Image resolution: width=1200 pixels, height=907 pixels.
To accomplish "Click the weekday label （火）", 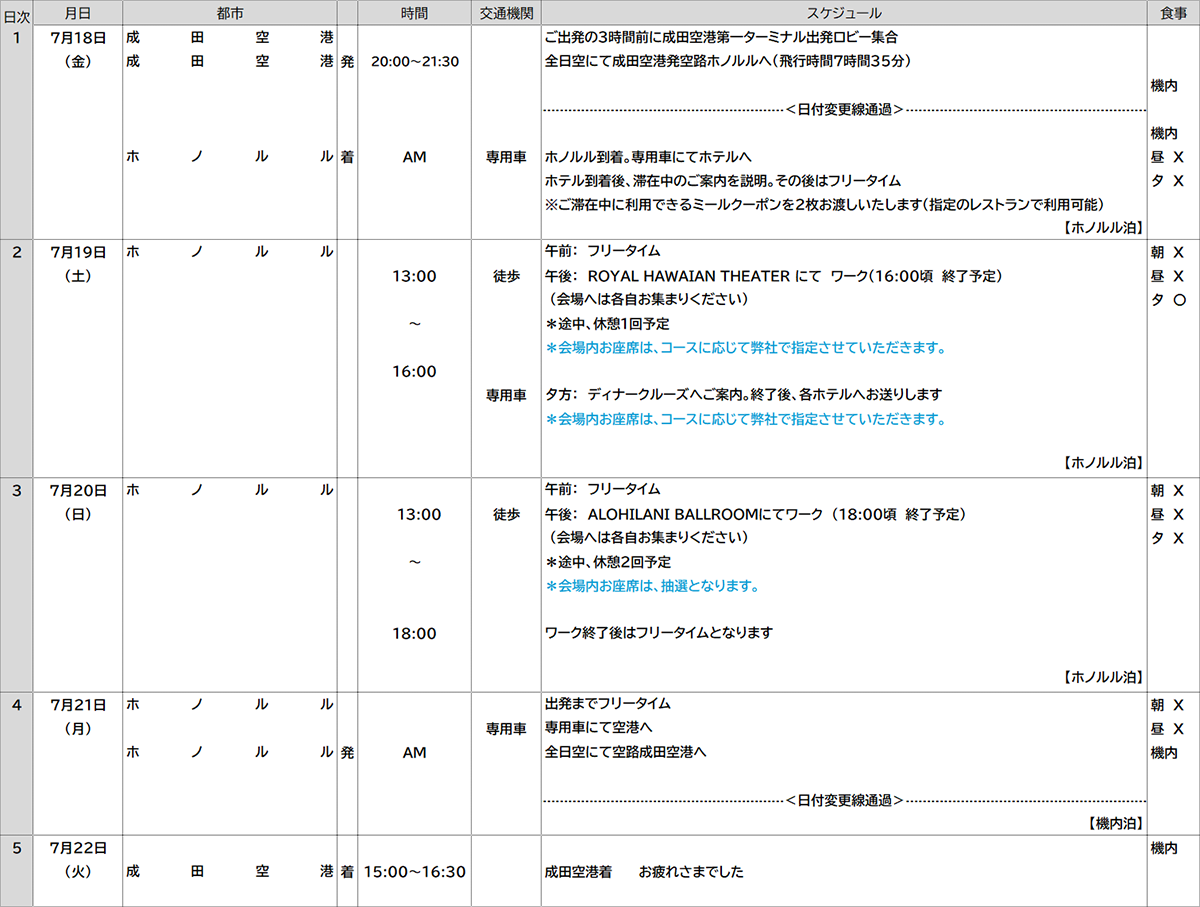I will [78, 871].
